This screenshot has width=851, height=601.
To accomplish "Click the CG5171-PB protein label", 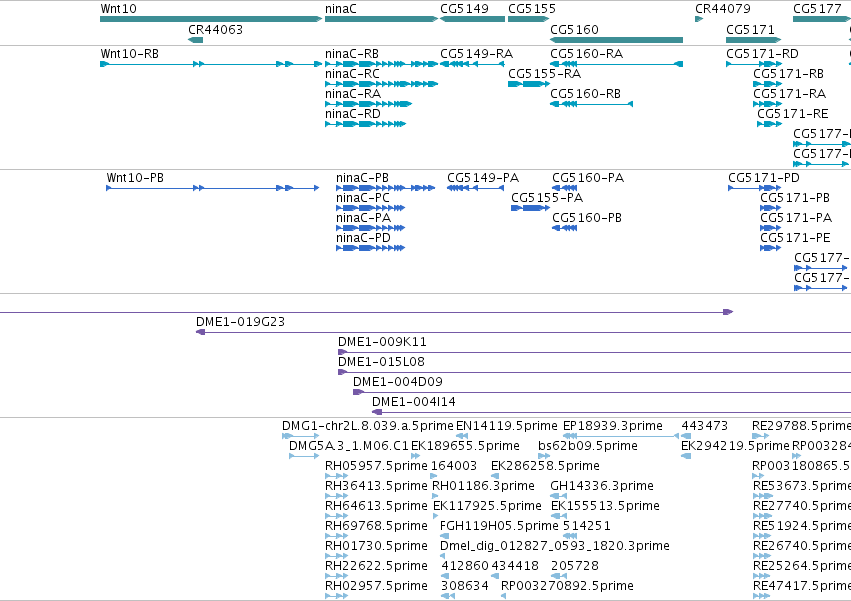I will 795,198.
